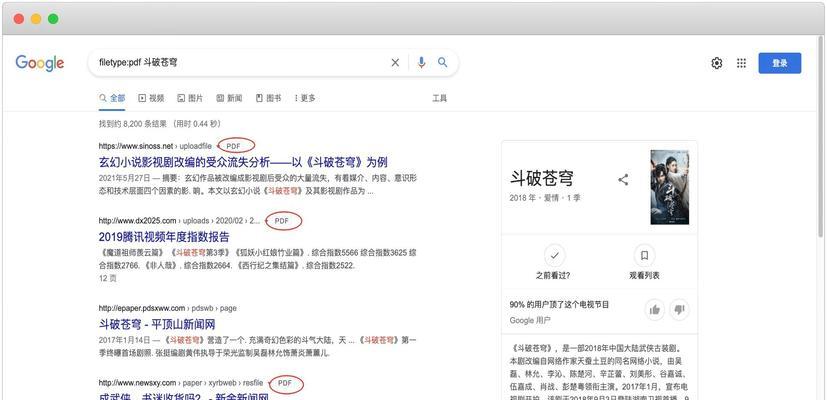Viewport: 827px width, 400px height.
Task: Open result 斗破苍穹 - 平顶山新闻网
Action: (157, 323)
